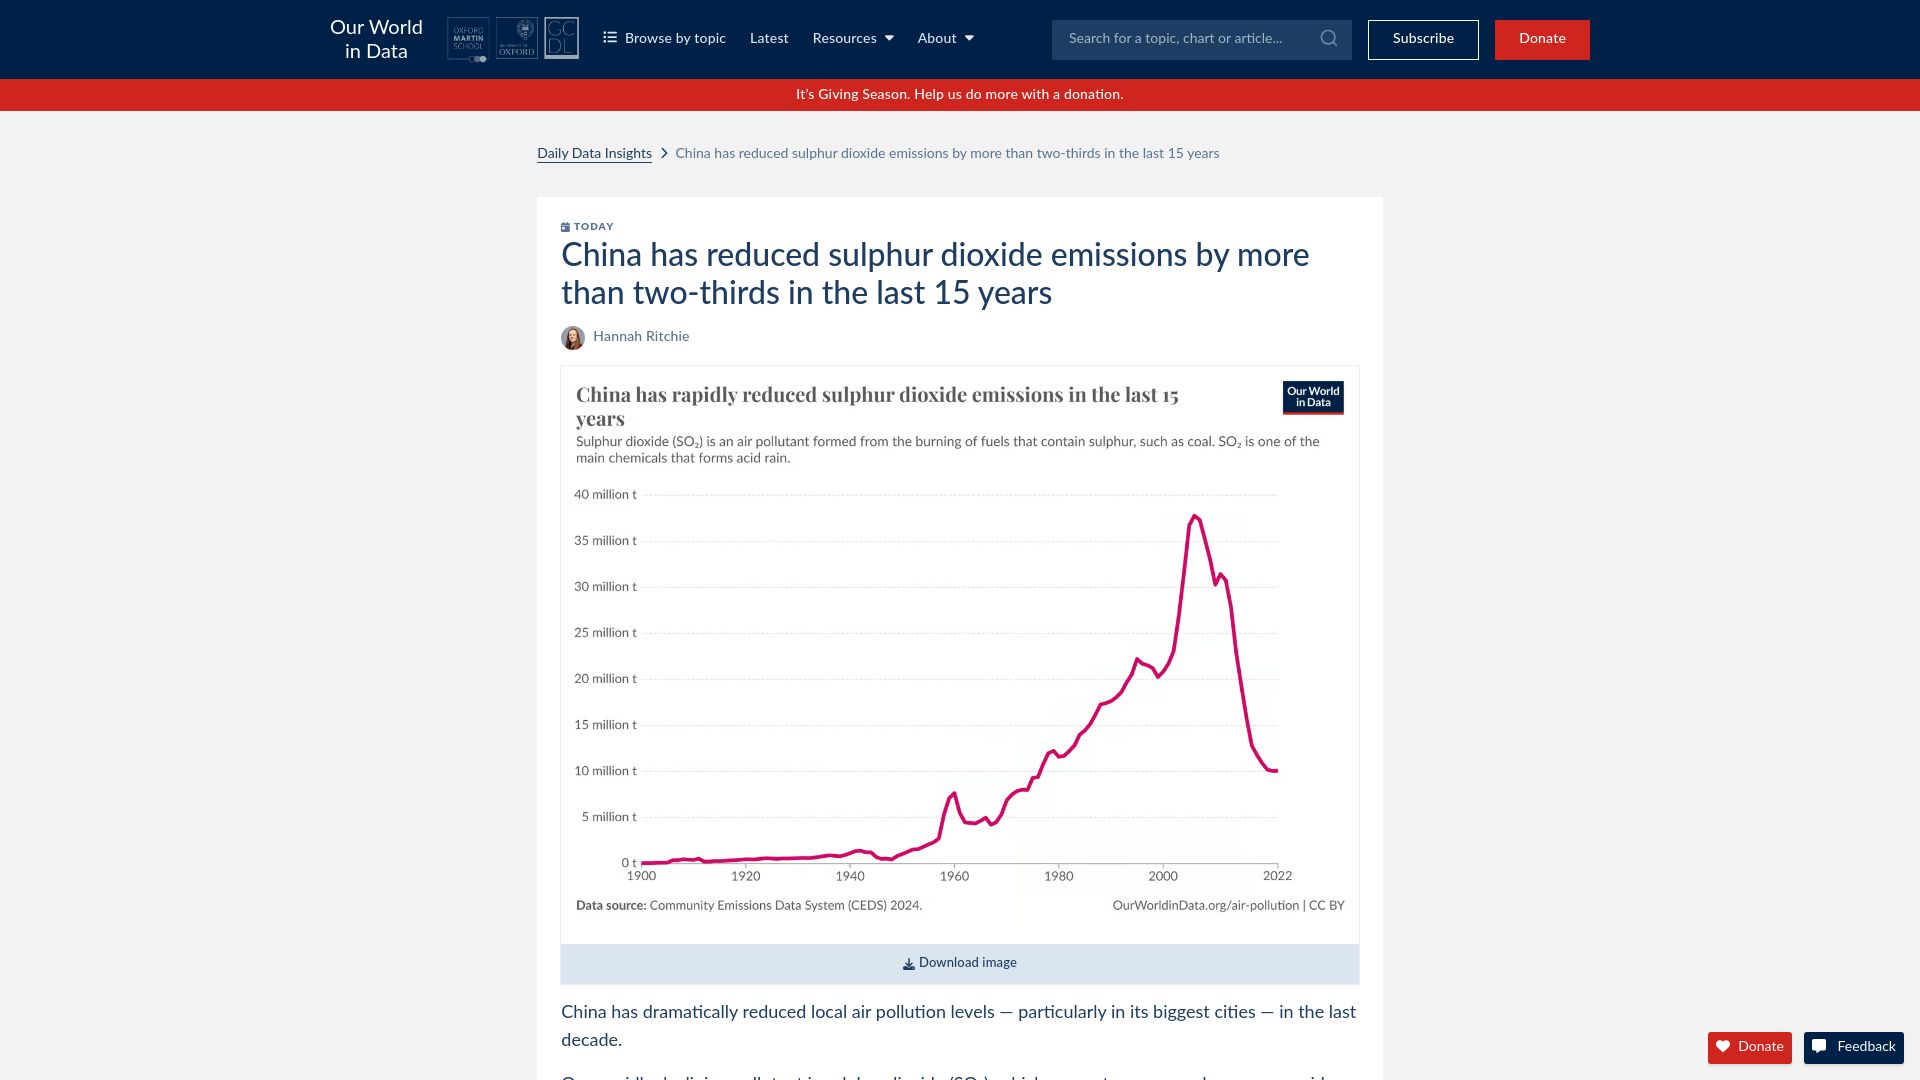Click the Our World in Data chart badge
Viewport: 1920px width, 1080px height.
click(1313, 398)
